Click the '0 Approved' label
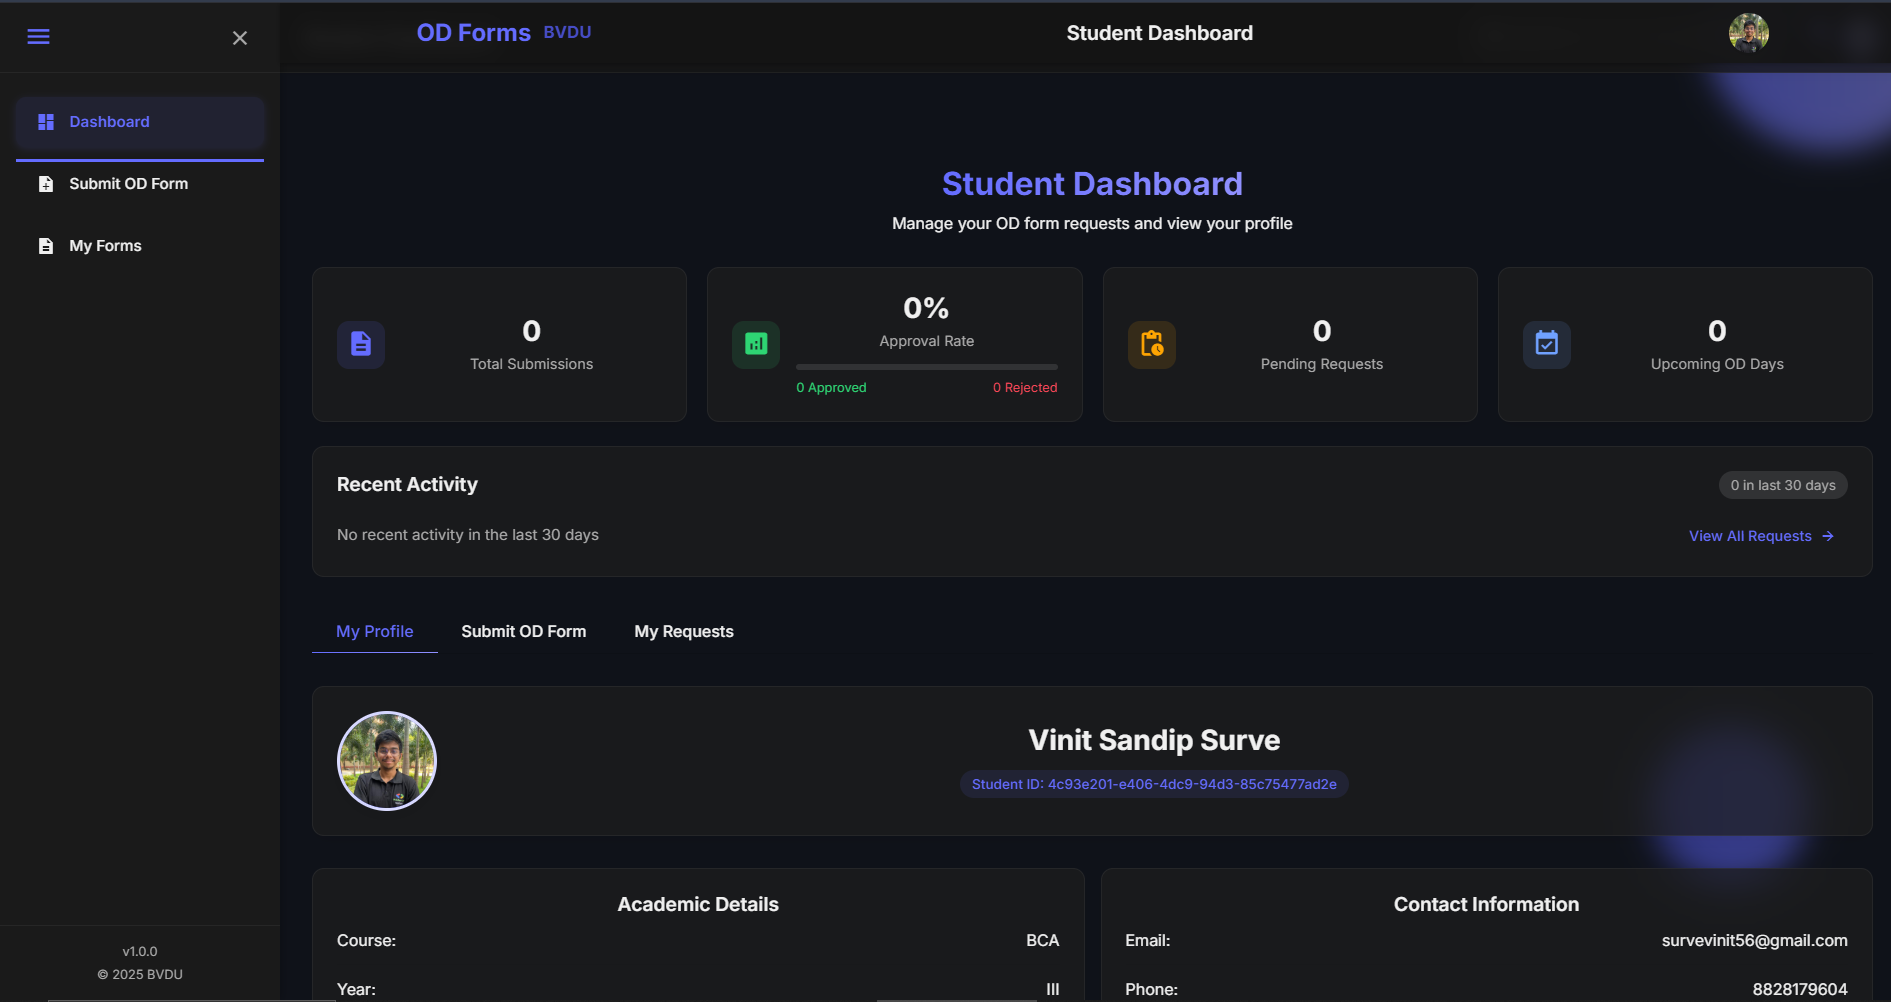This screenshot has height=1002, width=1891. pos(831,388)
